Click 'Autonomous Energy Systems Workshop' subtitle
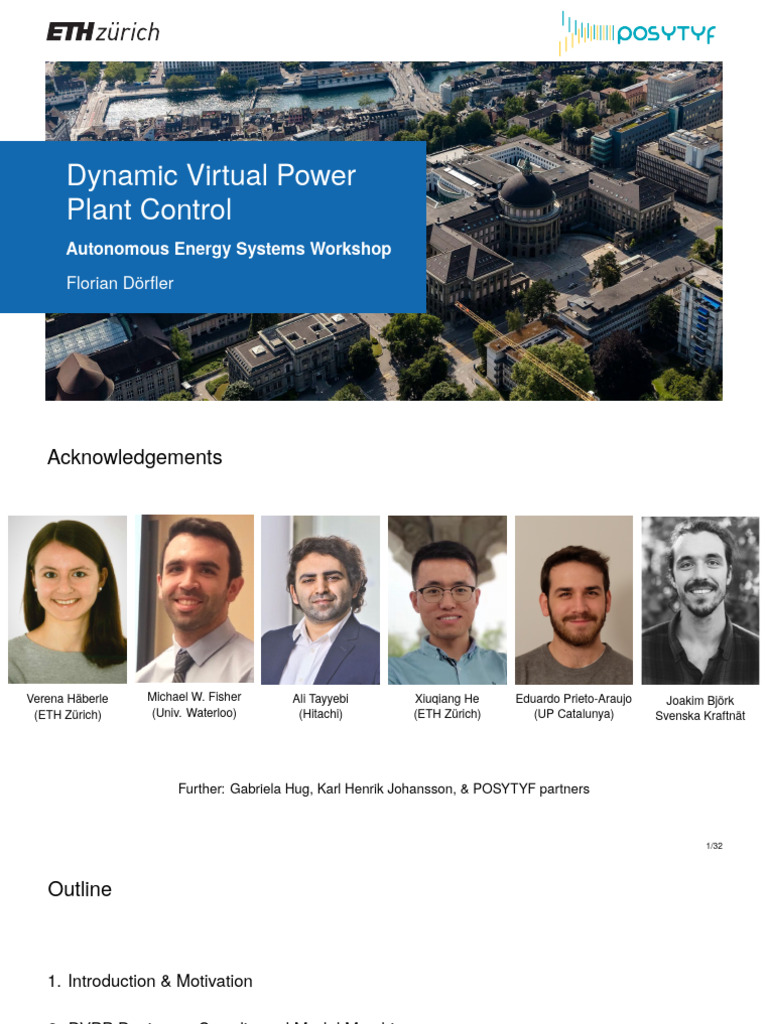Screen dimensions: 768x1024 pos(229,249)
